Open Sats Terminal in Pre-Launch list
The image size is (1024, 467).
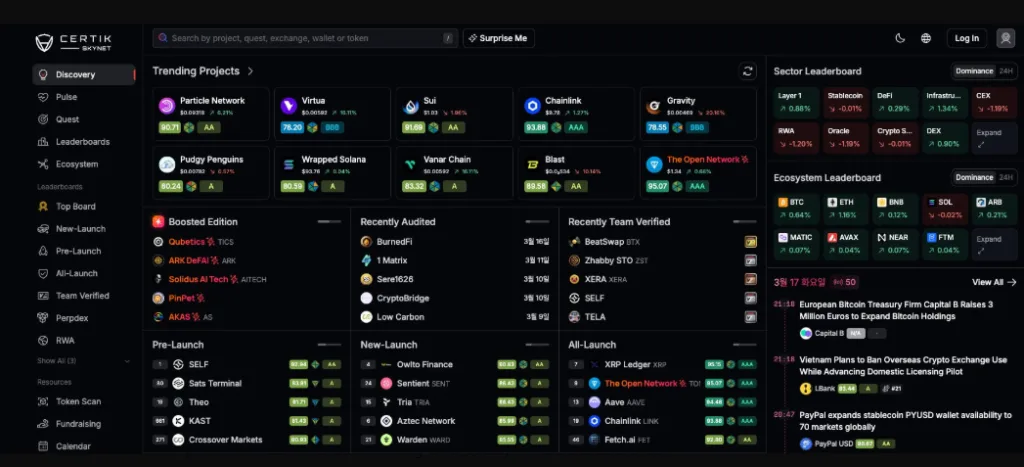click(x=247, y=383)
